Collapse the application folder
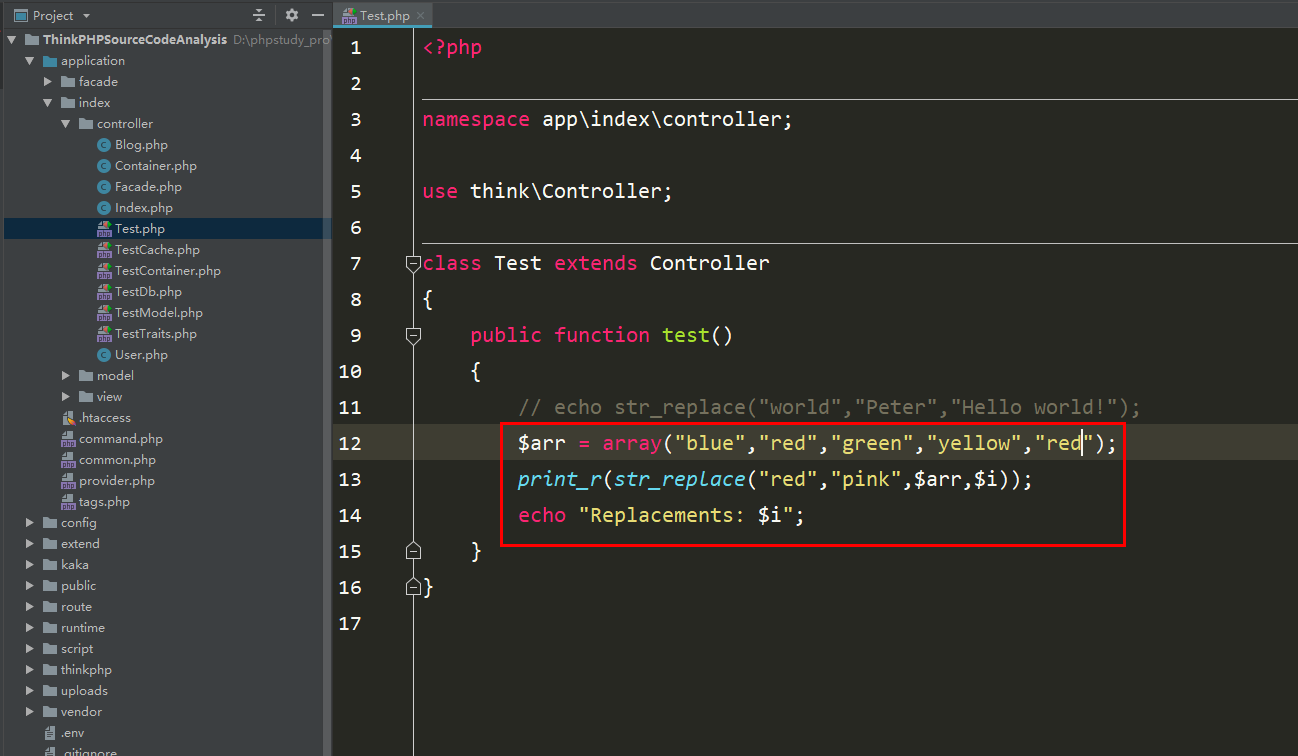 [x=30, y=61]
